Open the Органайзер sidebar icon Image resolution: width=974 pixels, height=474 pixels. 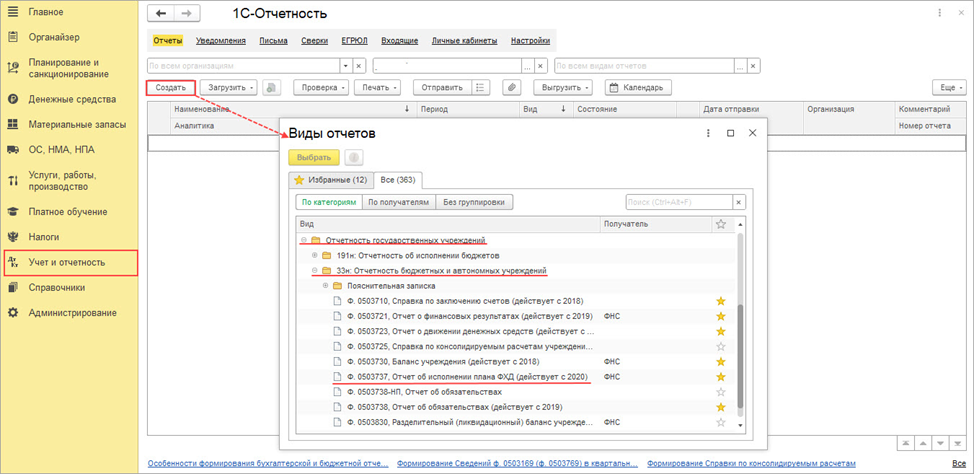point(12,37)
